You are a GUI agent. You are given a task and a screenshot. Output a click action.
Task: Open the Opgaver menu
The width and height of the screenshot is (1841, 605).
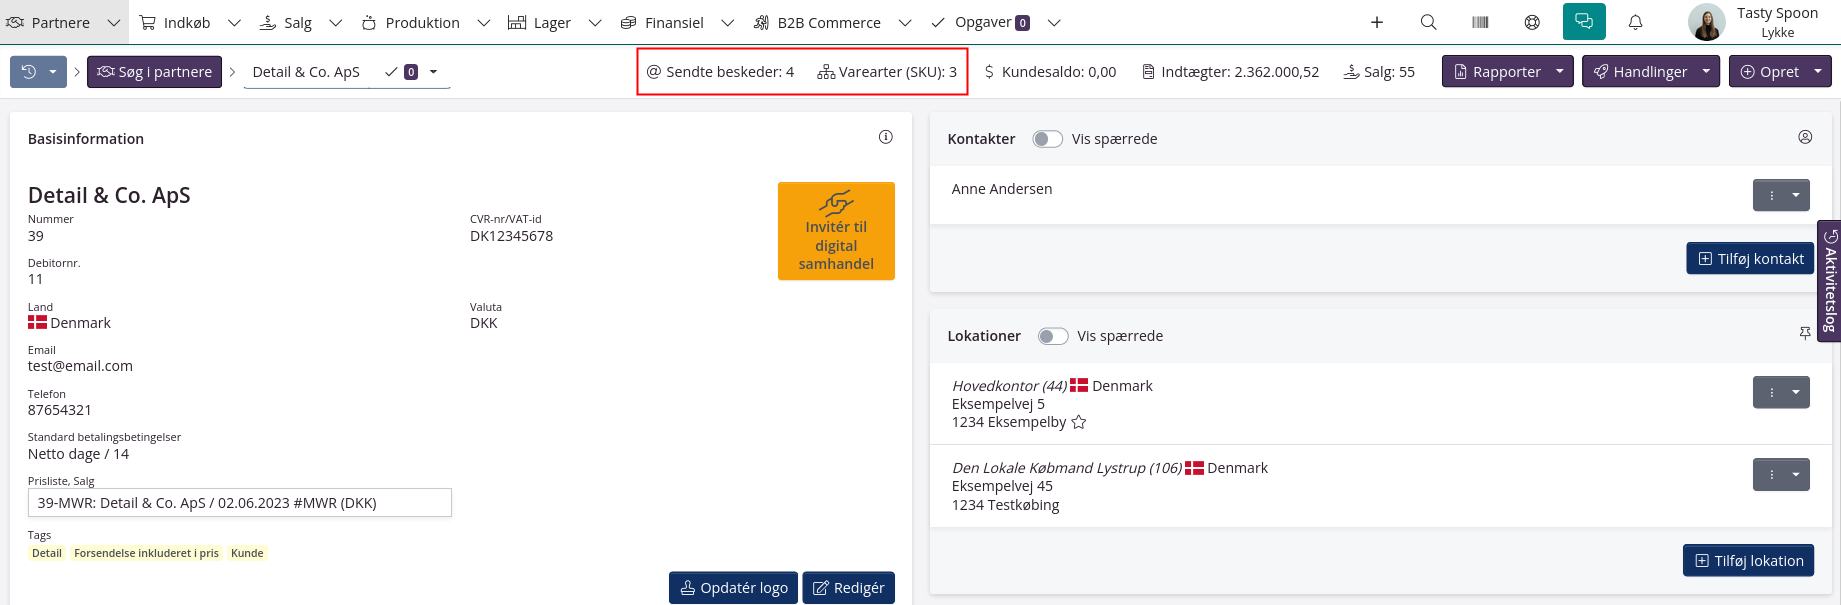click(x=980, y=22)
